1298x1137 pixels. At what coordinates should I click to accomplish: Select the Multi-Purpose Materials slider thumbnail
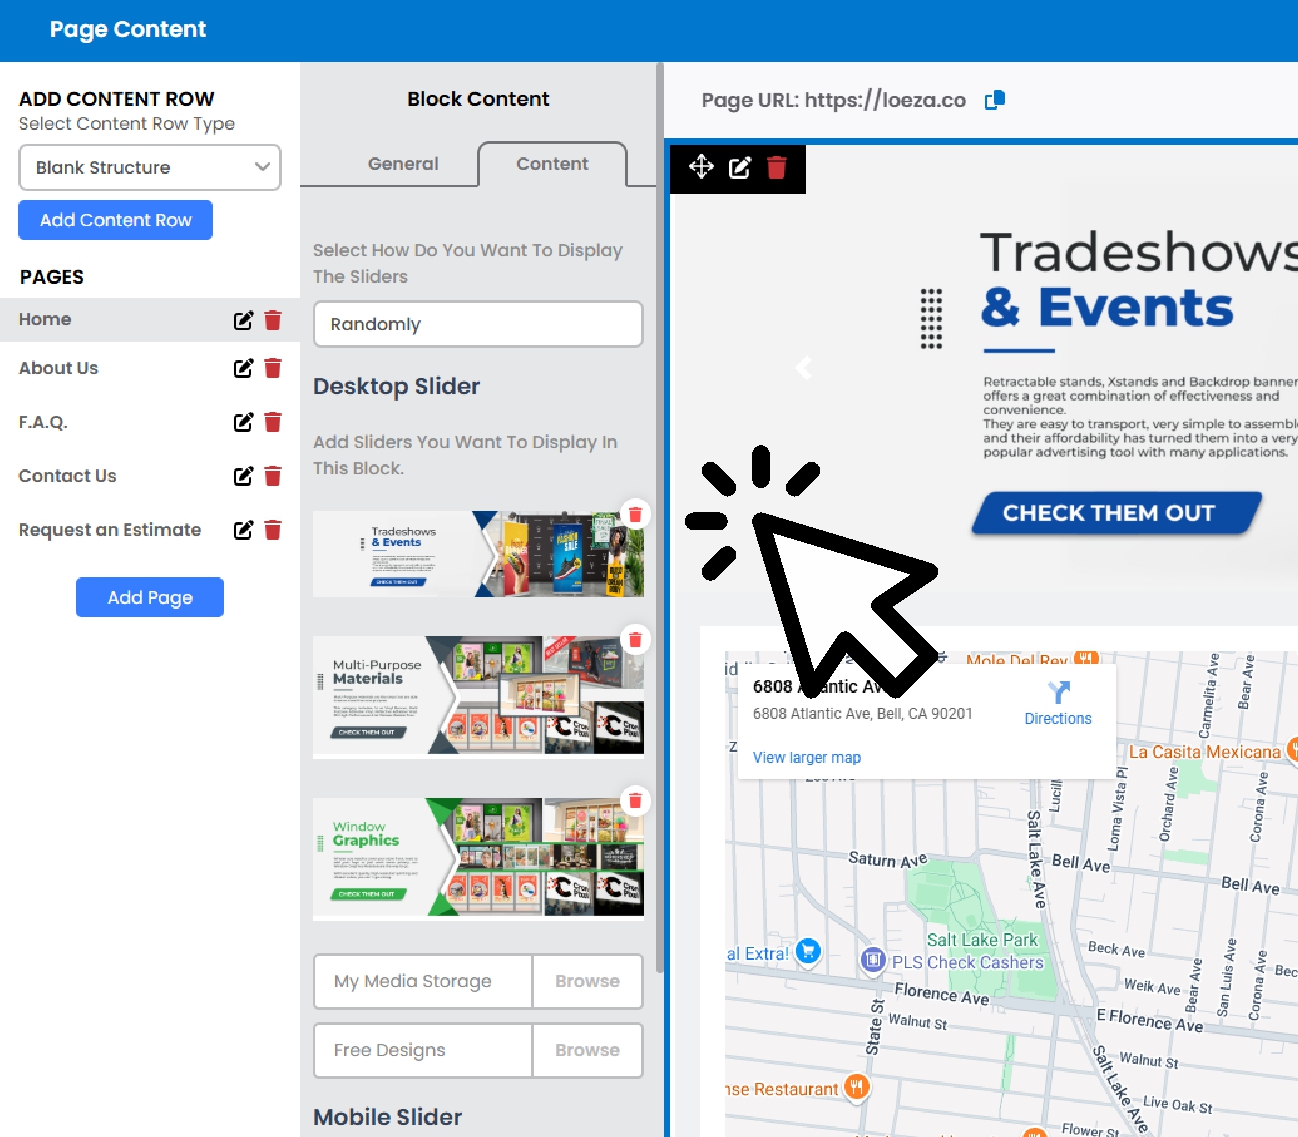coord(478,695)
